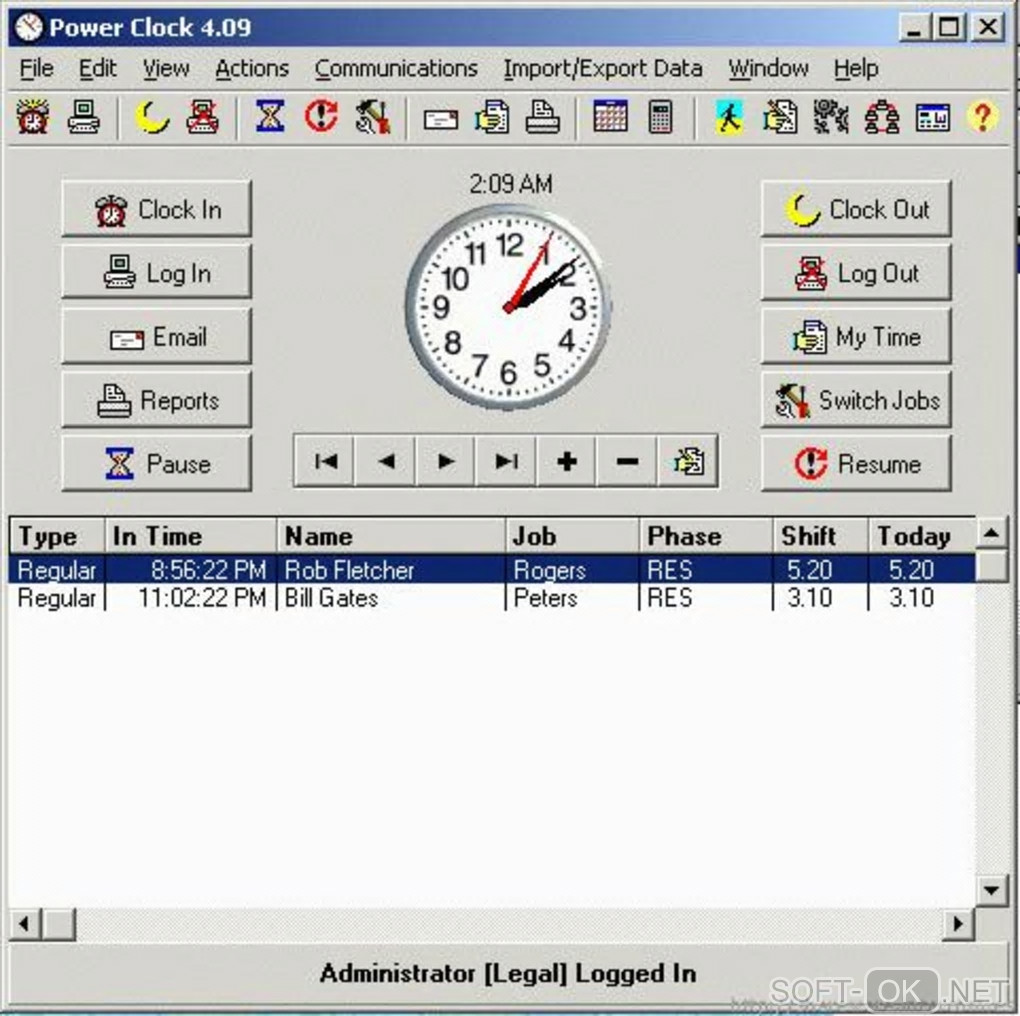1020x1016 pixels.
Task: Open the Communications menu
Action: click(x=396, y=68)
